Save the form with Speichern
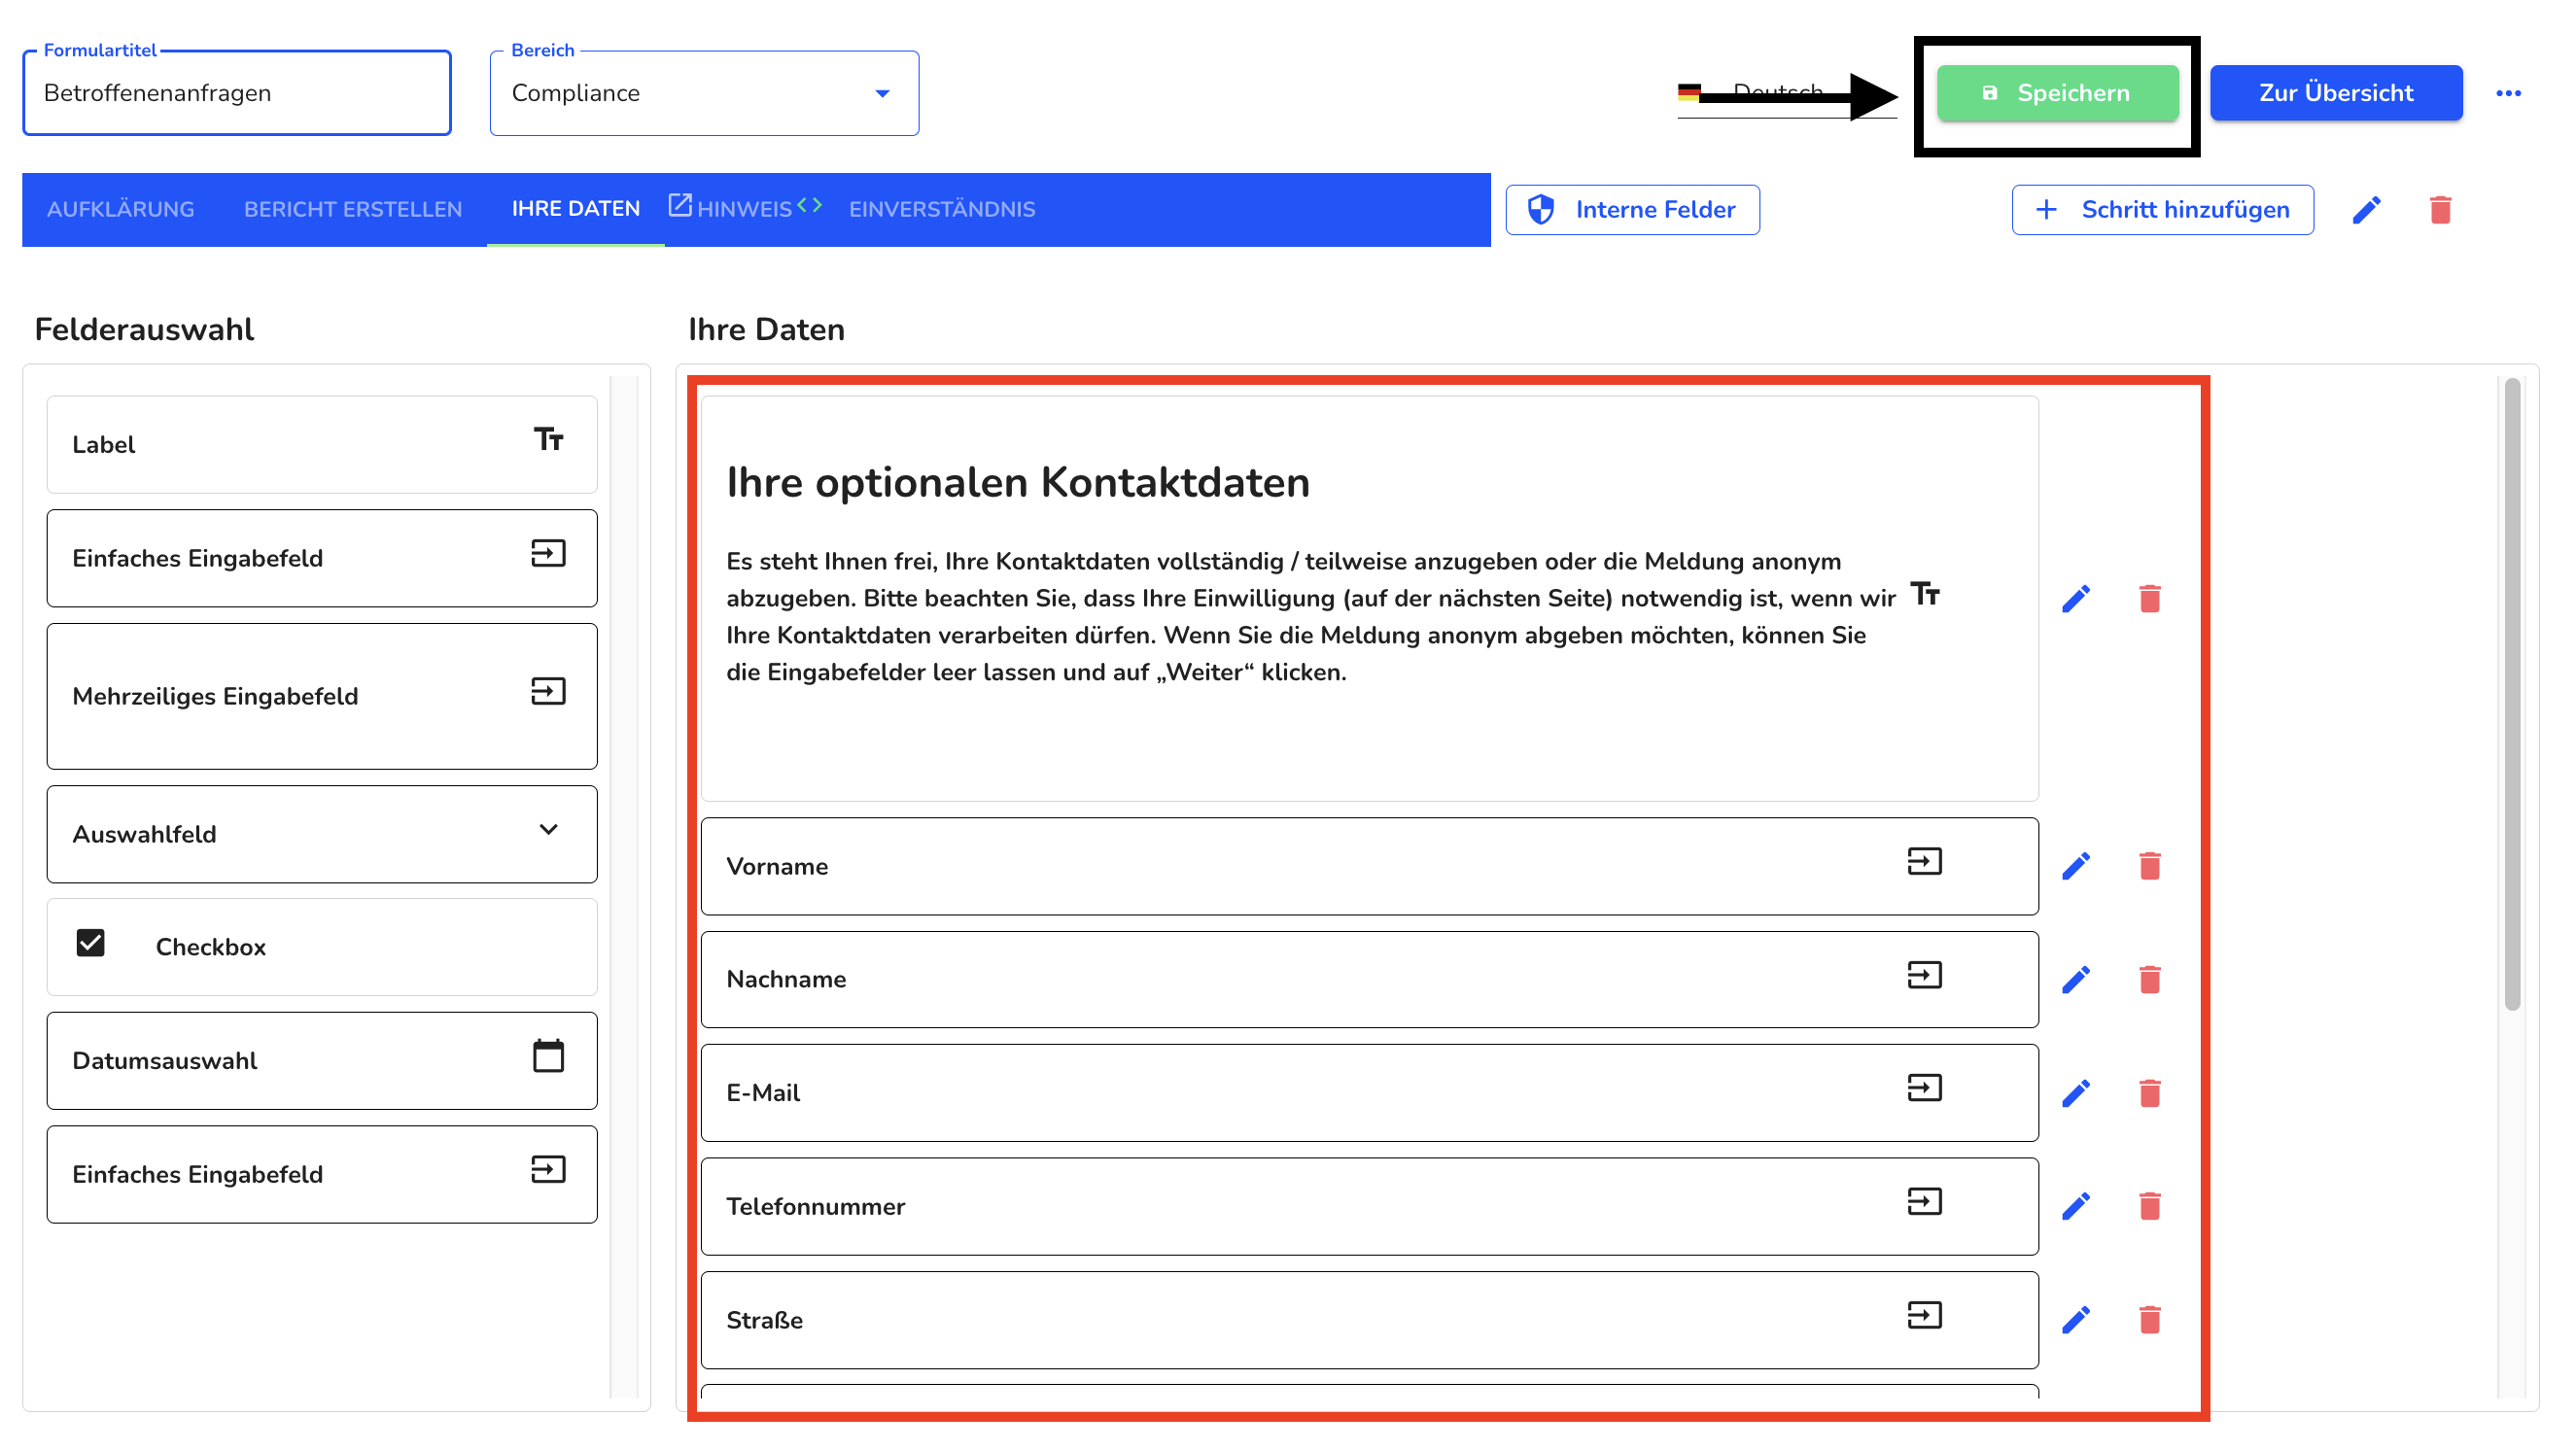The image size is (2576, 1450). (x=2057, y=93)
